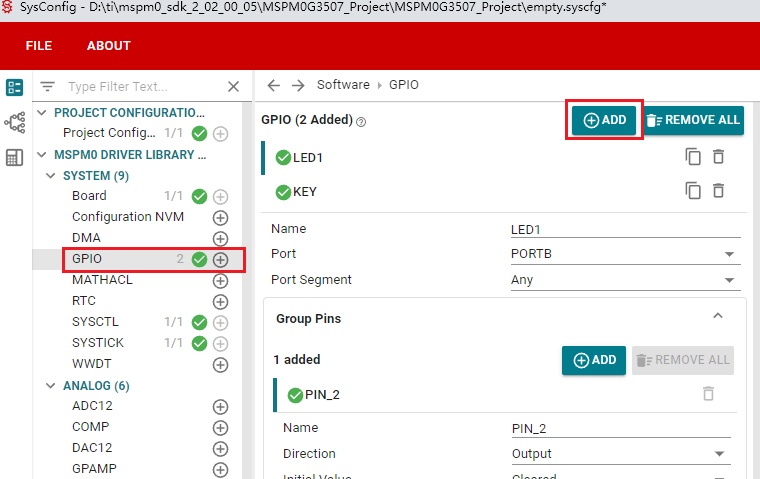
Task: Open the FILE menu
Action: point(39,45)
